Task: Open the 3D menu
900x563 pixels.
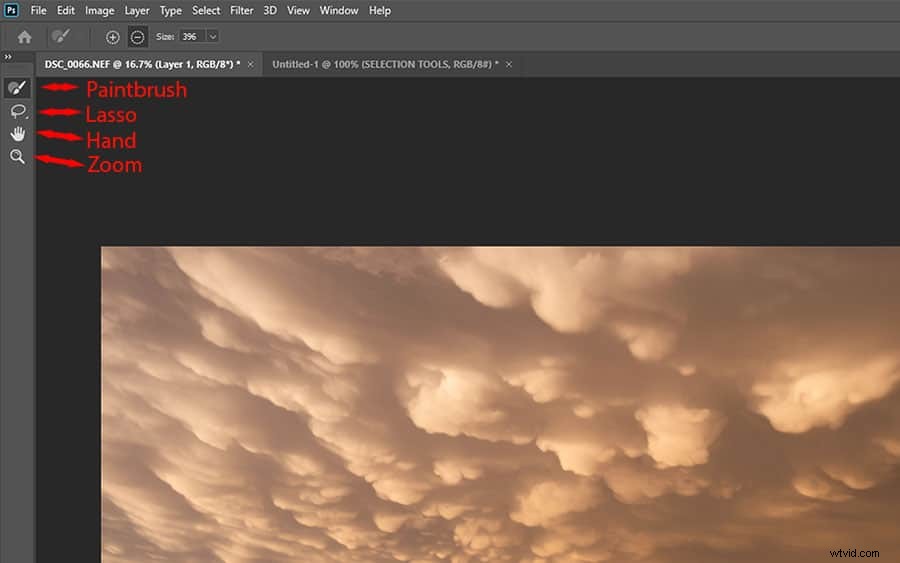Action: click(x=270, y=10)
